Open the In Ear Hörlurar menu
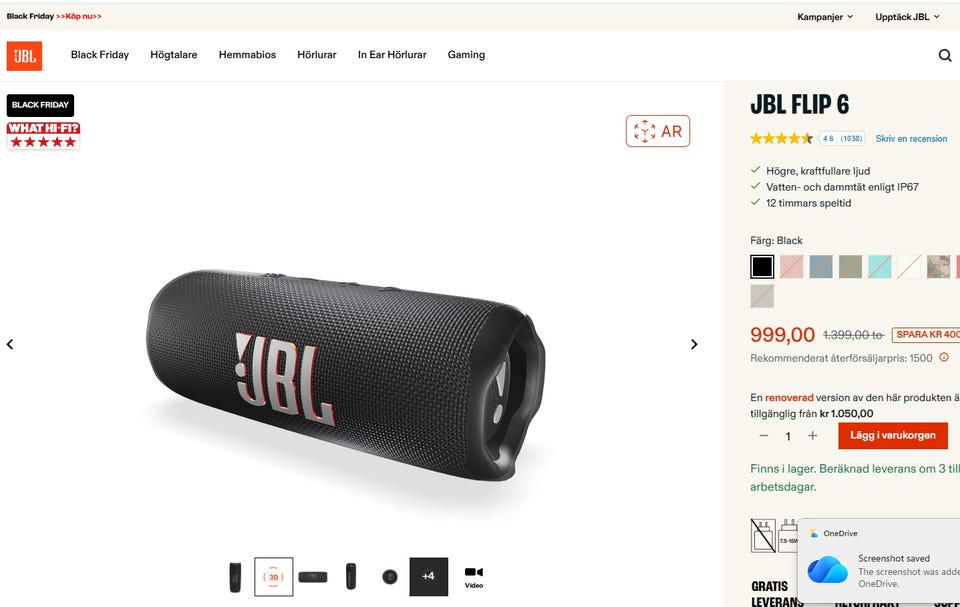The width and height of the screenshot is (960, 607). (x=392, y=55)
